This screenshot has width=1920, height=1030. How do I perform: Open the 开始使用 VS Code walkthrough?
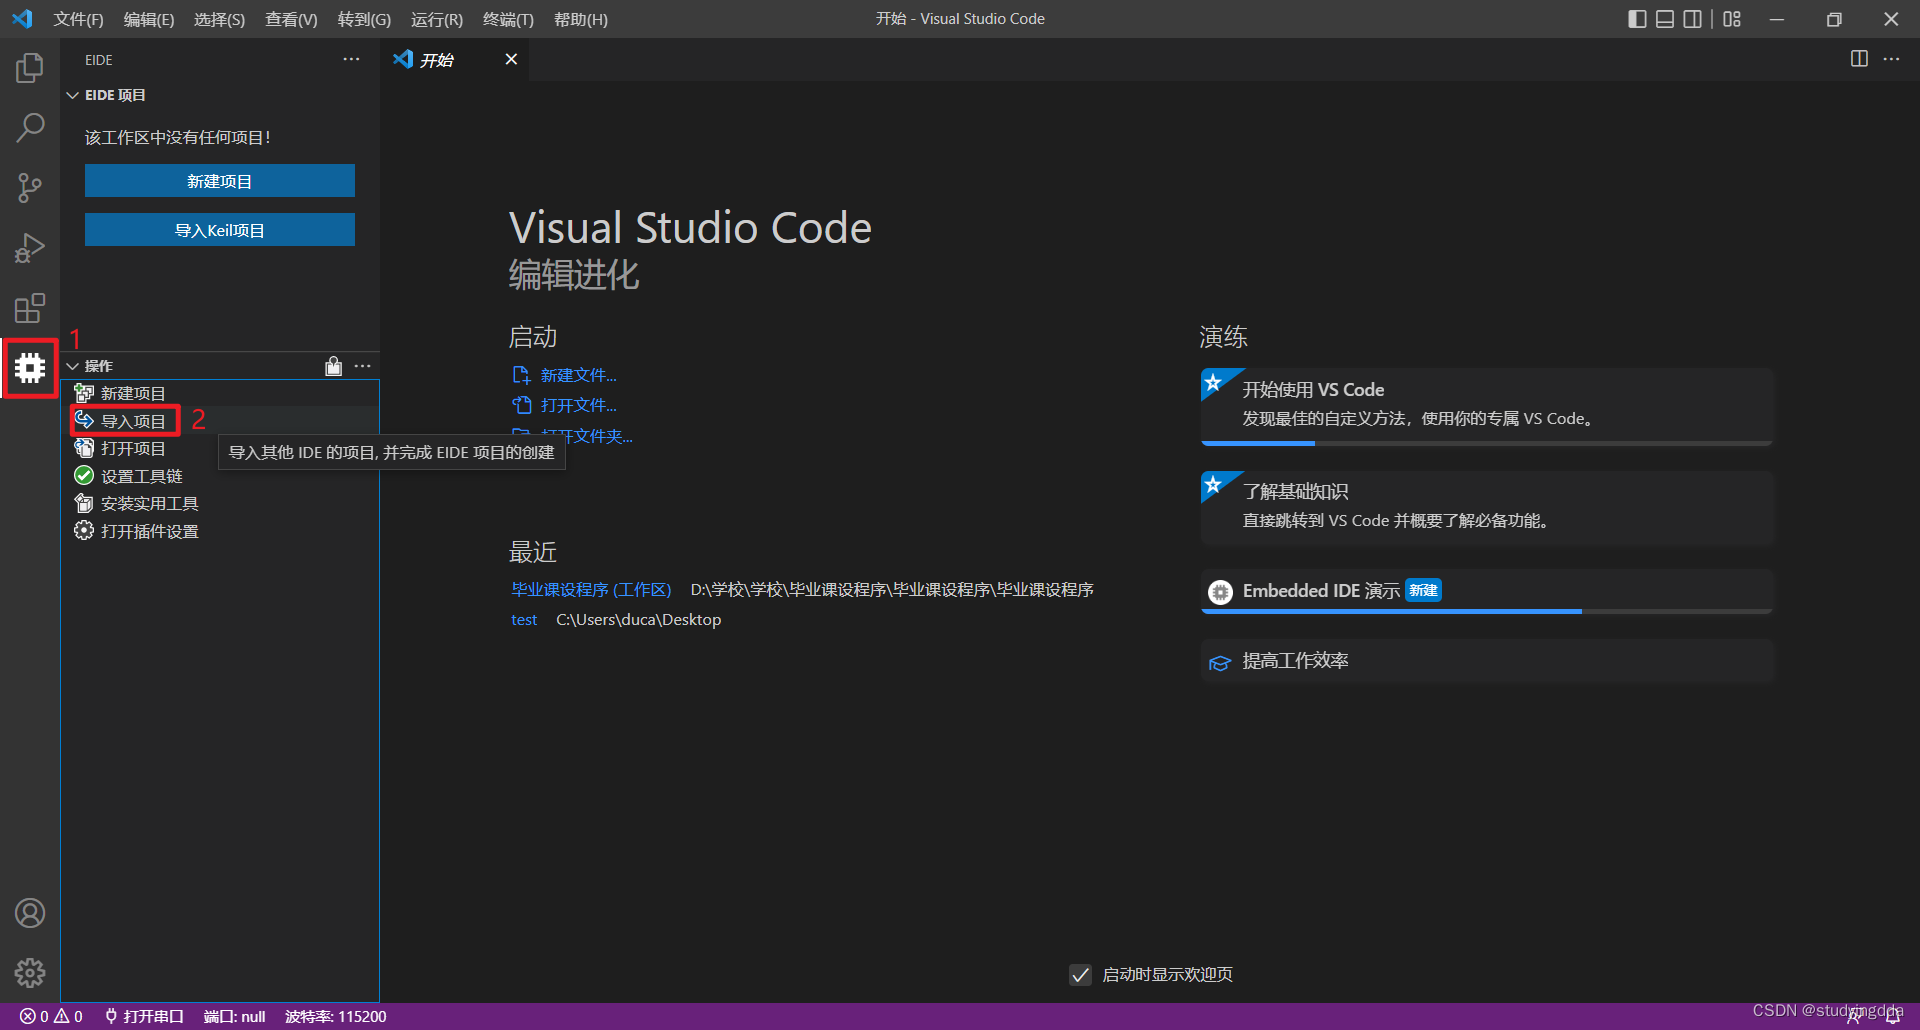(x=1487, y=406)
